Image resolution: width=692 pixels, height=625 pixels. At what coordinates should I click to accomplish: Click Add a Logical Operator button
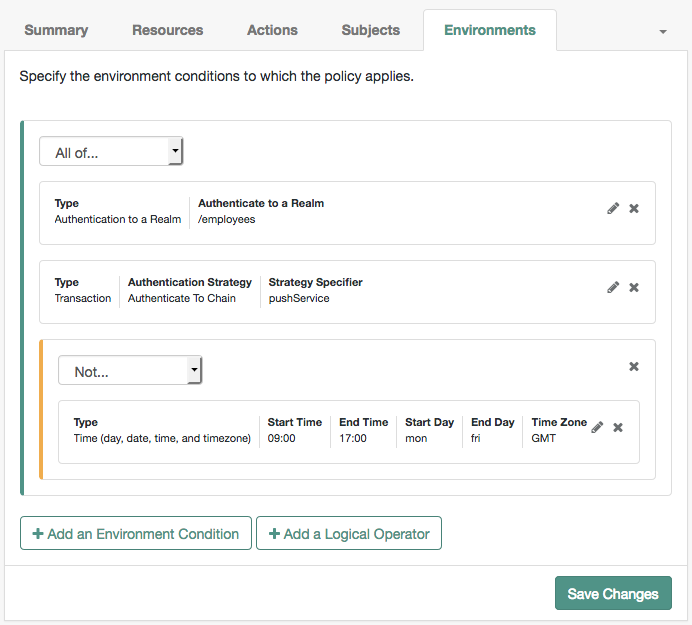349,533
